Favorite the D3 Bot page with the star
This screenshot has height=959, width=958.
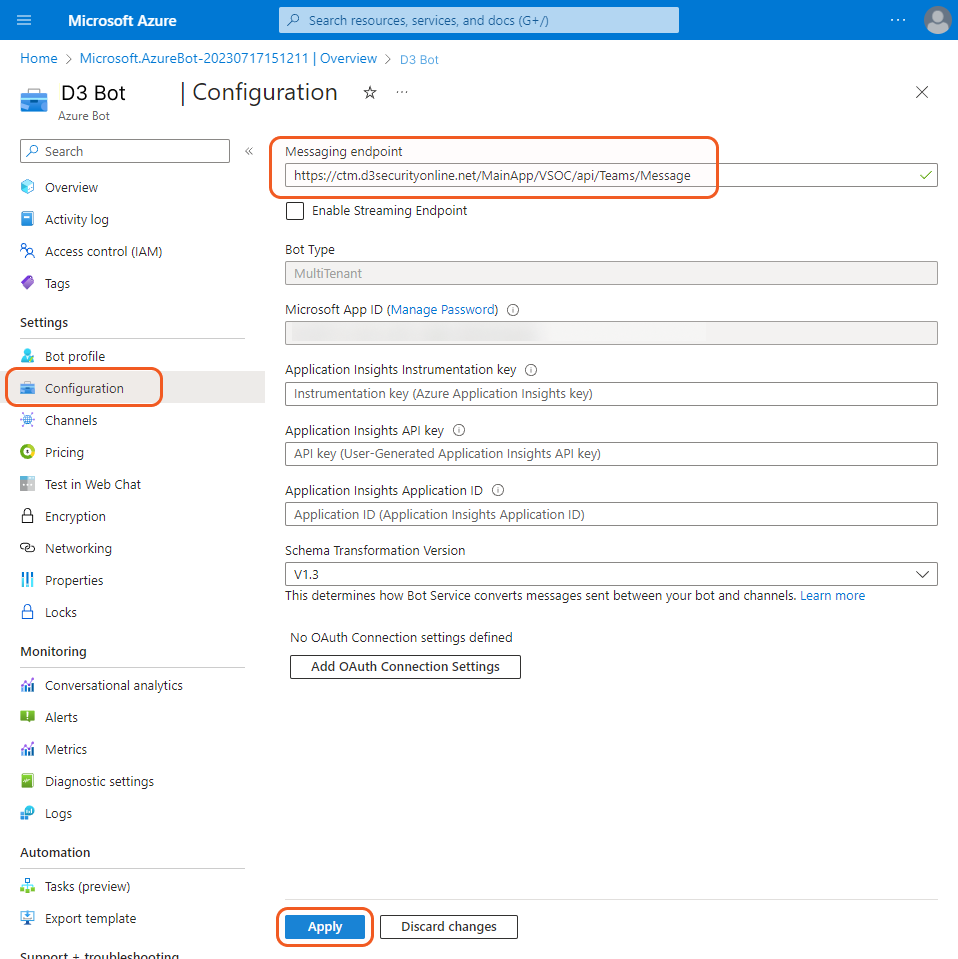369,92
